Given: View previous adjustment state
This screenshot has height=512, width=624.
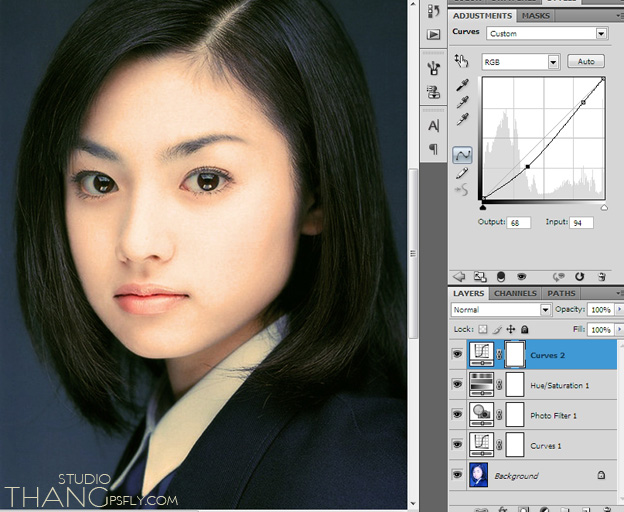Looking at the screenshot, I should 559,276.
